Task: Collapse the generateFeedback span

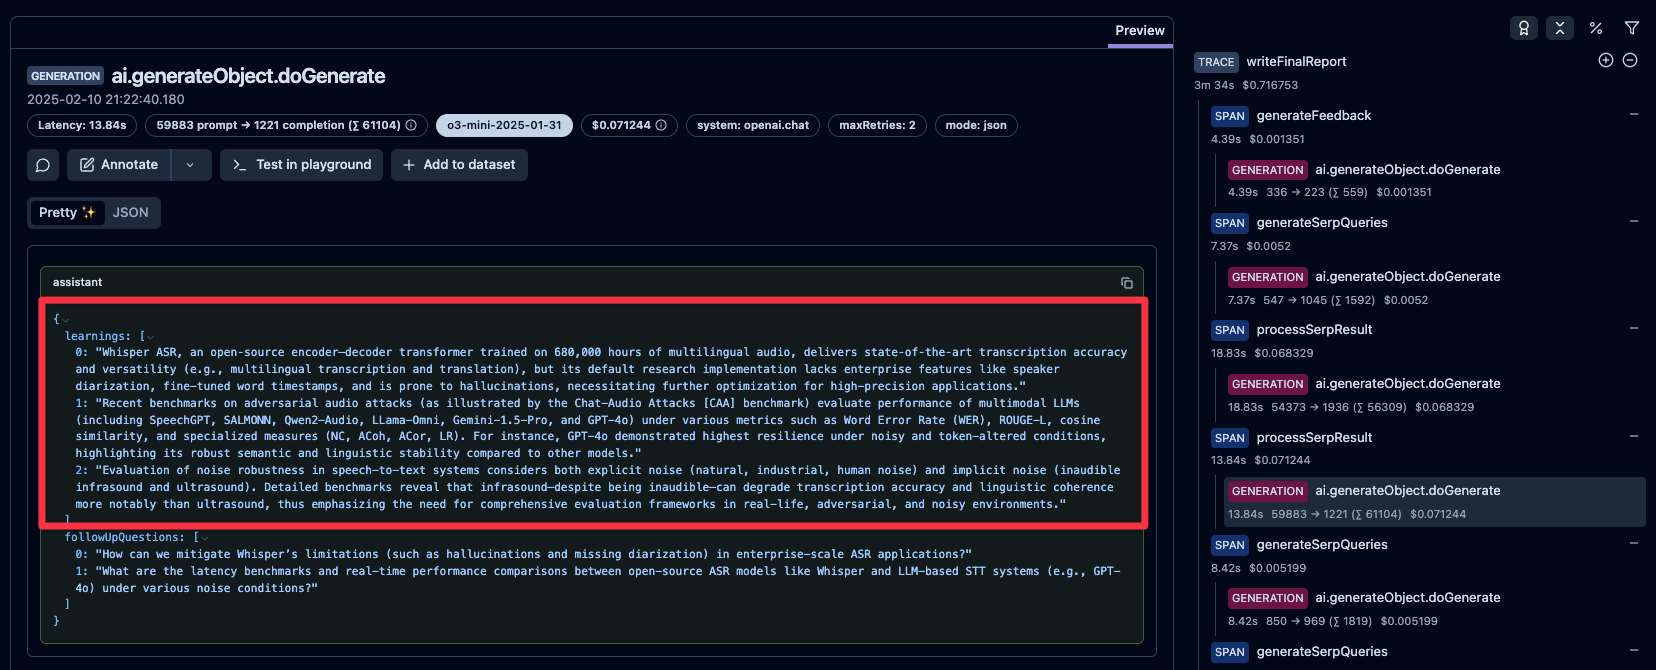Action: [x=1633, y=115]
